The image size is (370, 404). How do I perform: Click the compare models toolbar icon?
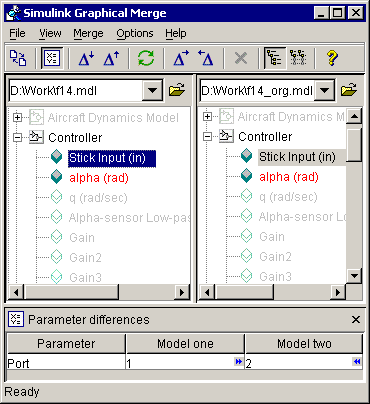(18, 58)
